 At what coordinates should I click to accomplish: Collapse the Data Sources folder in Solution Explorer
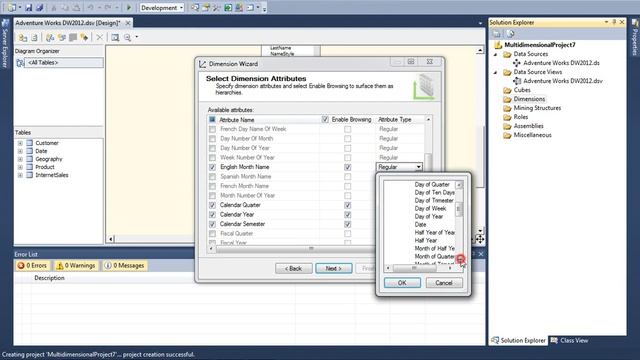click(x=496, y=54)
